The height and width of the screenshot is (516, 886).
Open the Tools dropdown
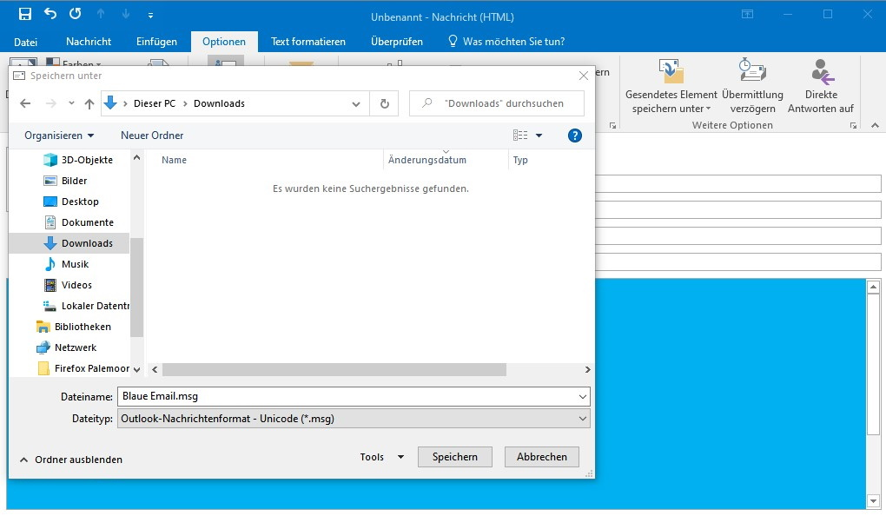382,457
